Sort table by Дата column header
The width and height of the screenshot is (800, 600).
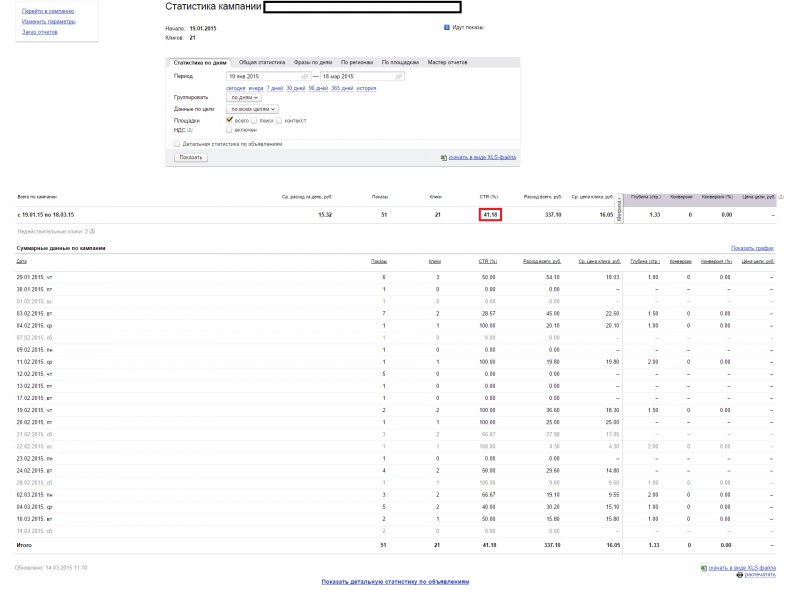21,262
